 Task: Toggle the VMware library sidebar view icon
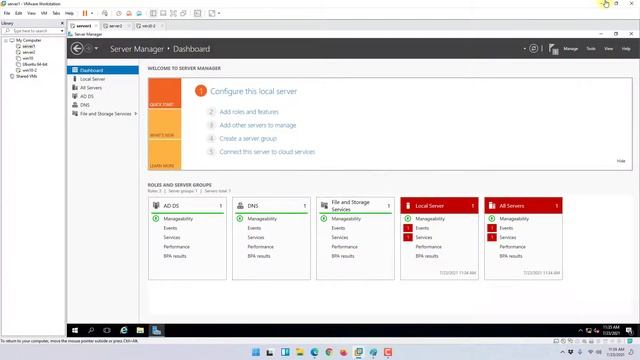153,13
